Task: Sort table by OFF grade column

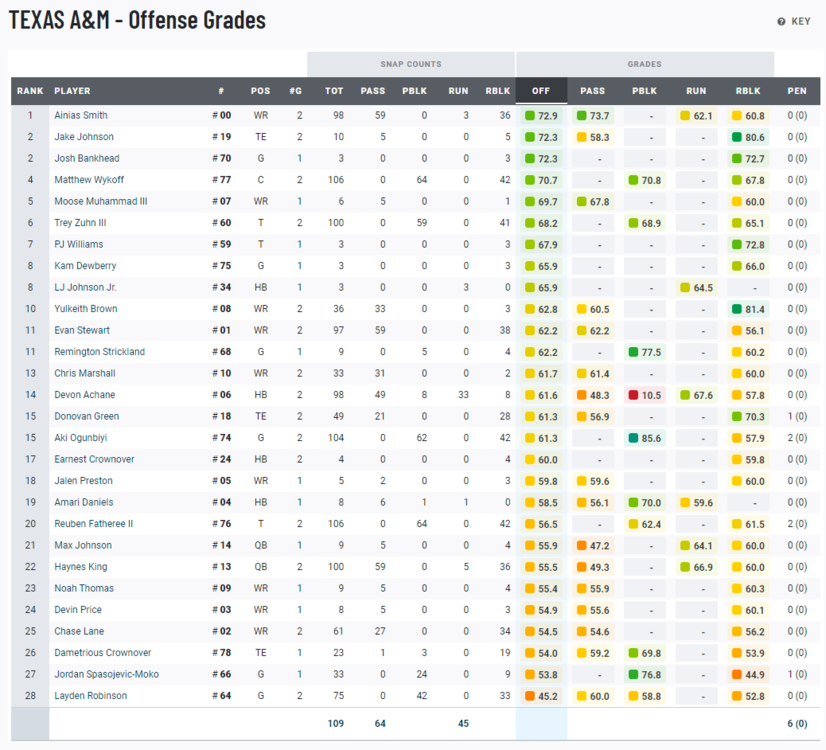Action: tap(541, 91)
